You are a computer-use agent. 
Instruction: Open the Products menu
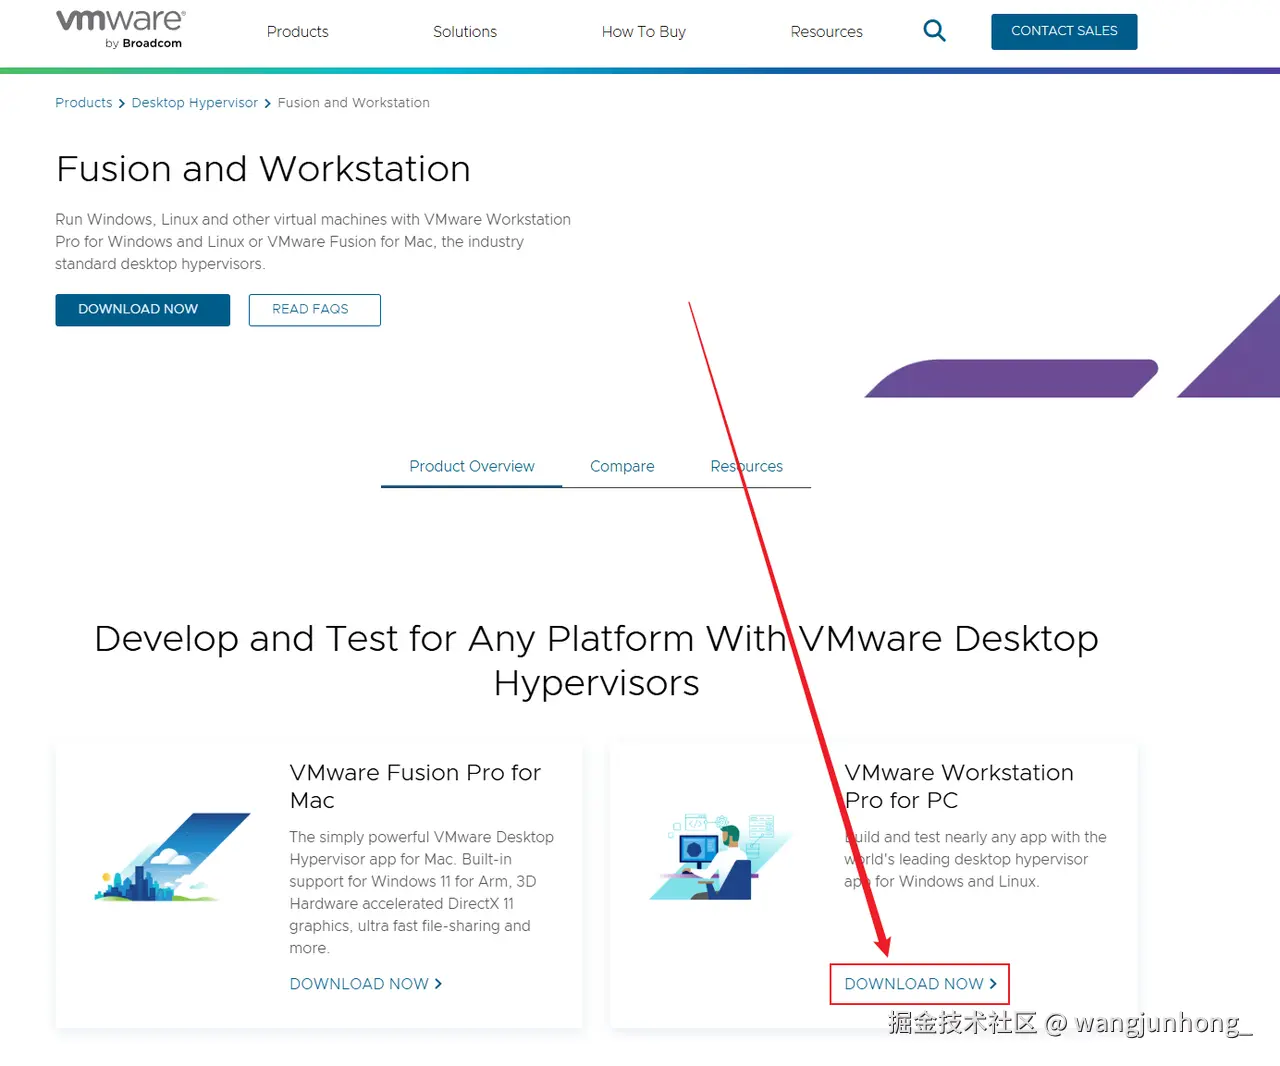click(297, 32)
